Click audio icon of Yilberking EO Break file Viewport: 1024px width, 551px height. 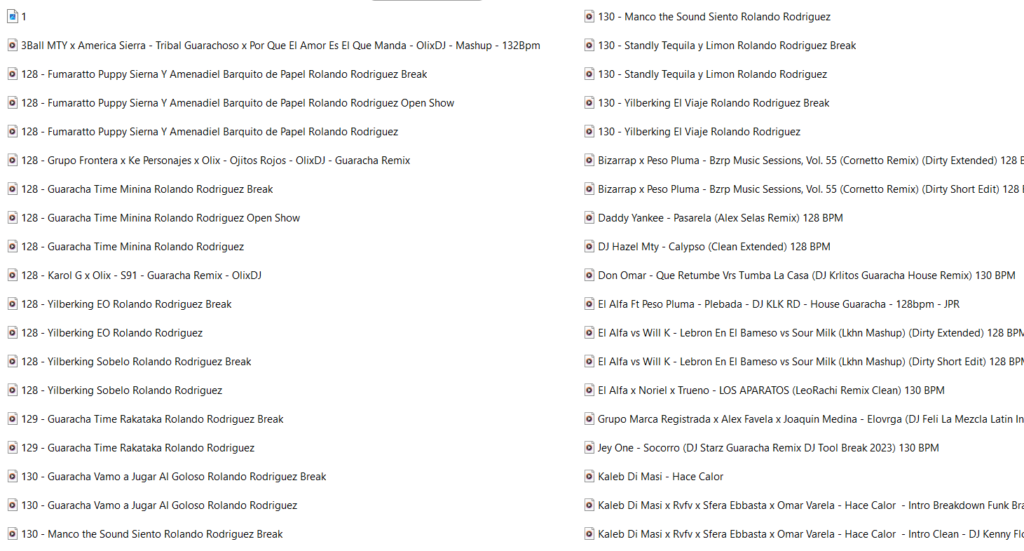coord(12,304)
